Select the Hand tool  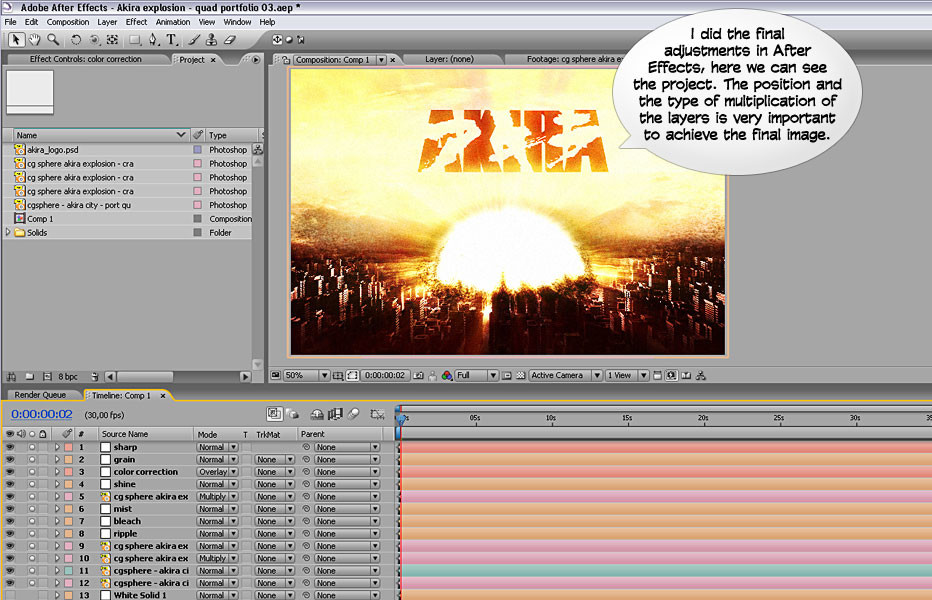point(34,40)
